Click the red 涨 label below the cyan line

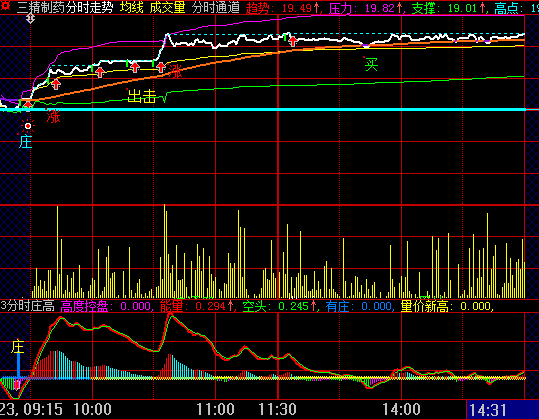tap(53, 116)
